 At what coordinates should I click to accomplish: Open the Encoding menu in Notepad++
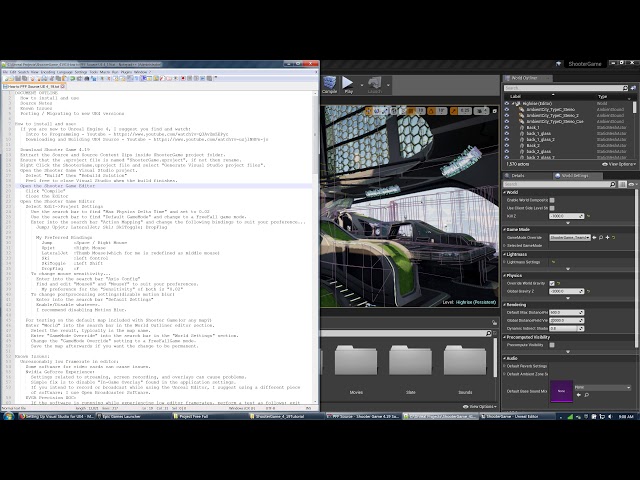point(47,72)
